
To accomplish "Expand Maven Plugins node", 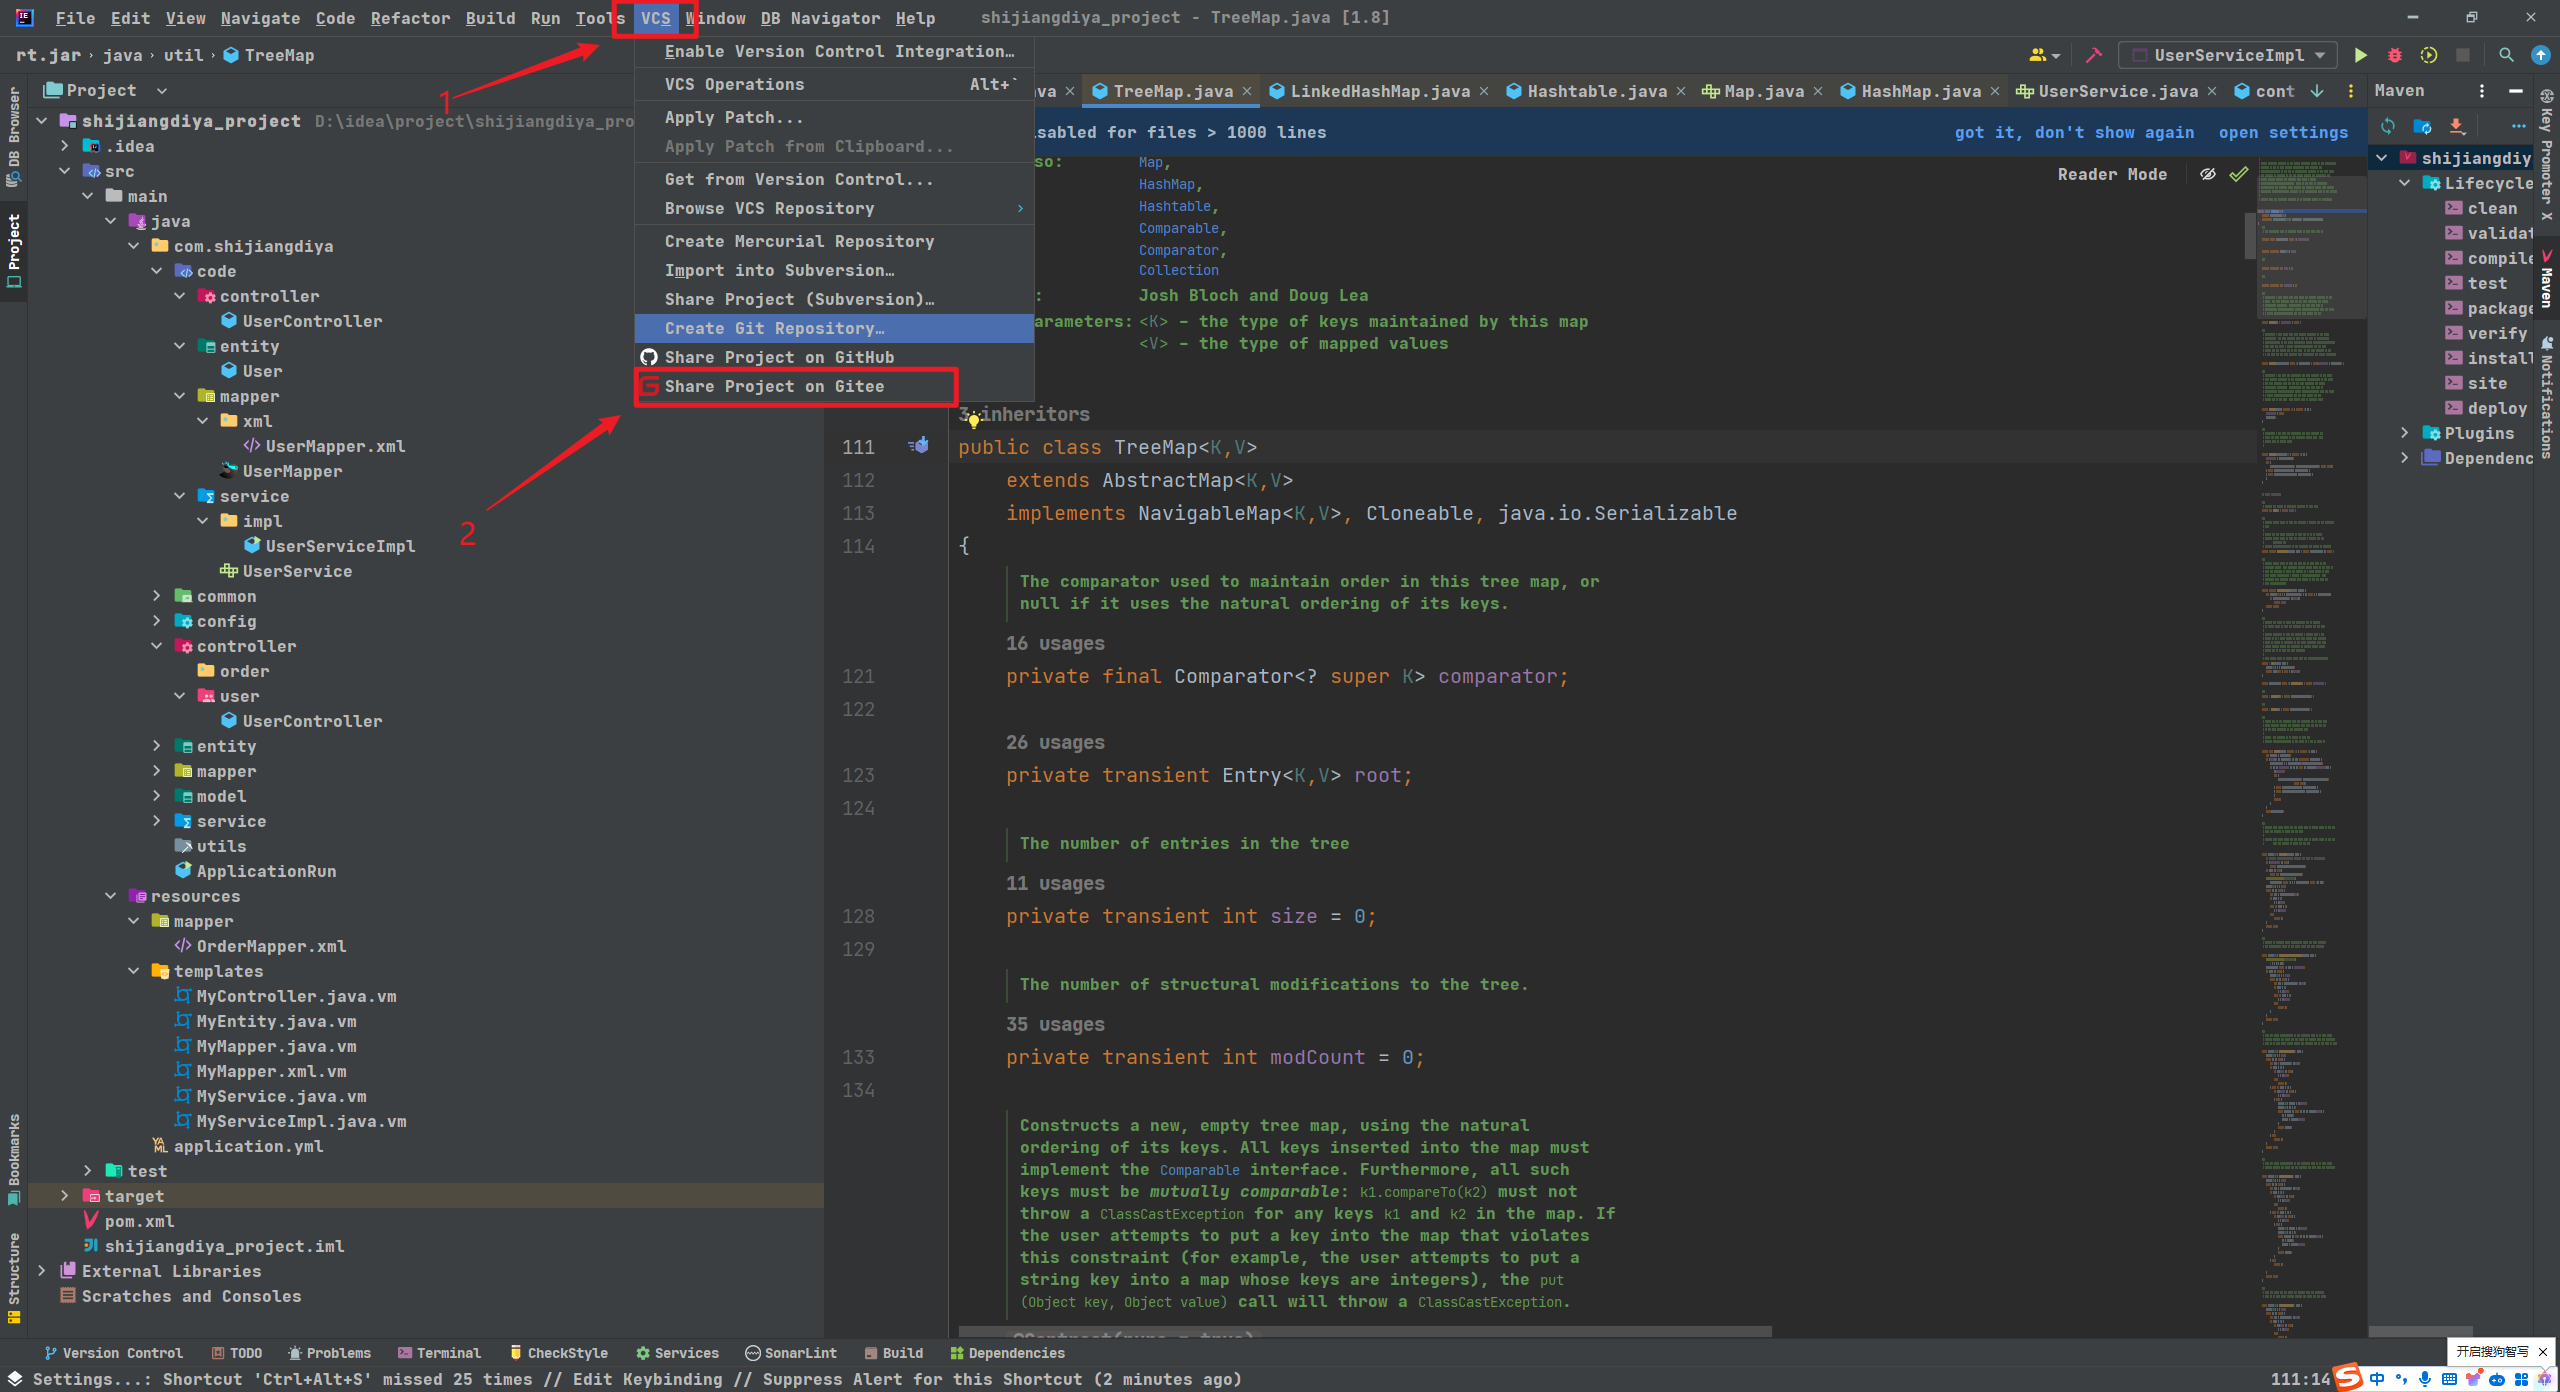I will point(2405,433).
